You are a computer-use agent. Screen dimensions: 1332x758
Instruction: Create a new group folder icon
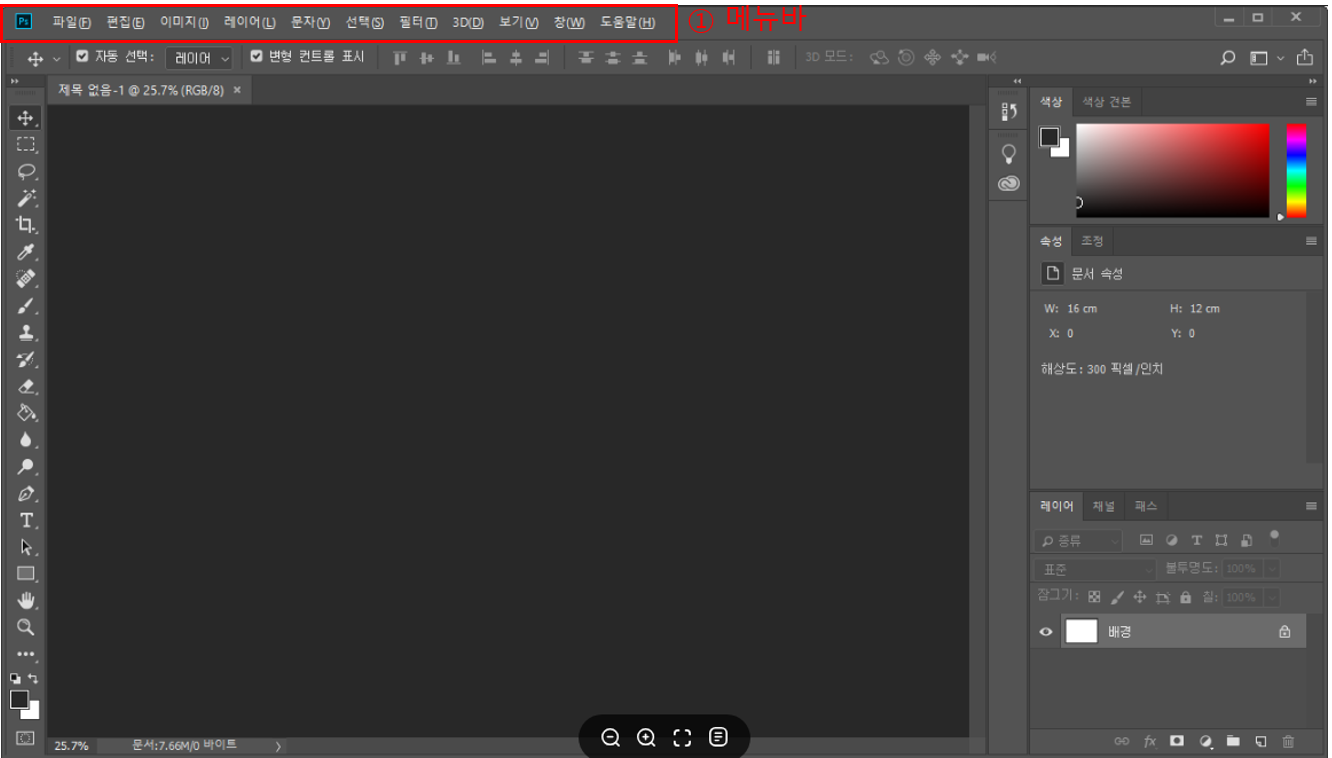pos(1233,741)
